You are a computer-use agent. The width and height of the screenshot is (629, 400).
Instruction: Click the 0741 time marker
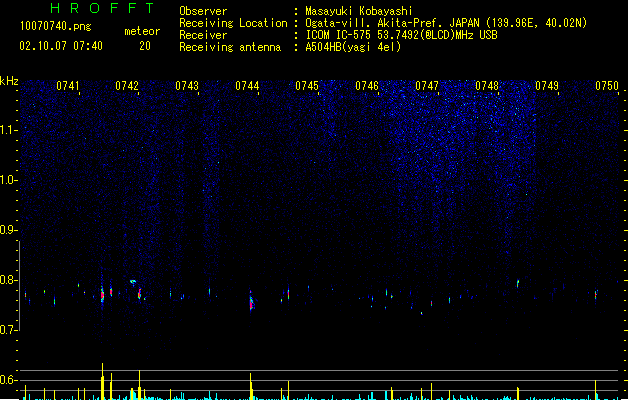67,86
